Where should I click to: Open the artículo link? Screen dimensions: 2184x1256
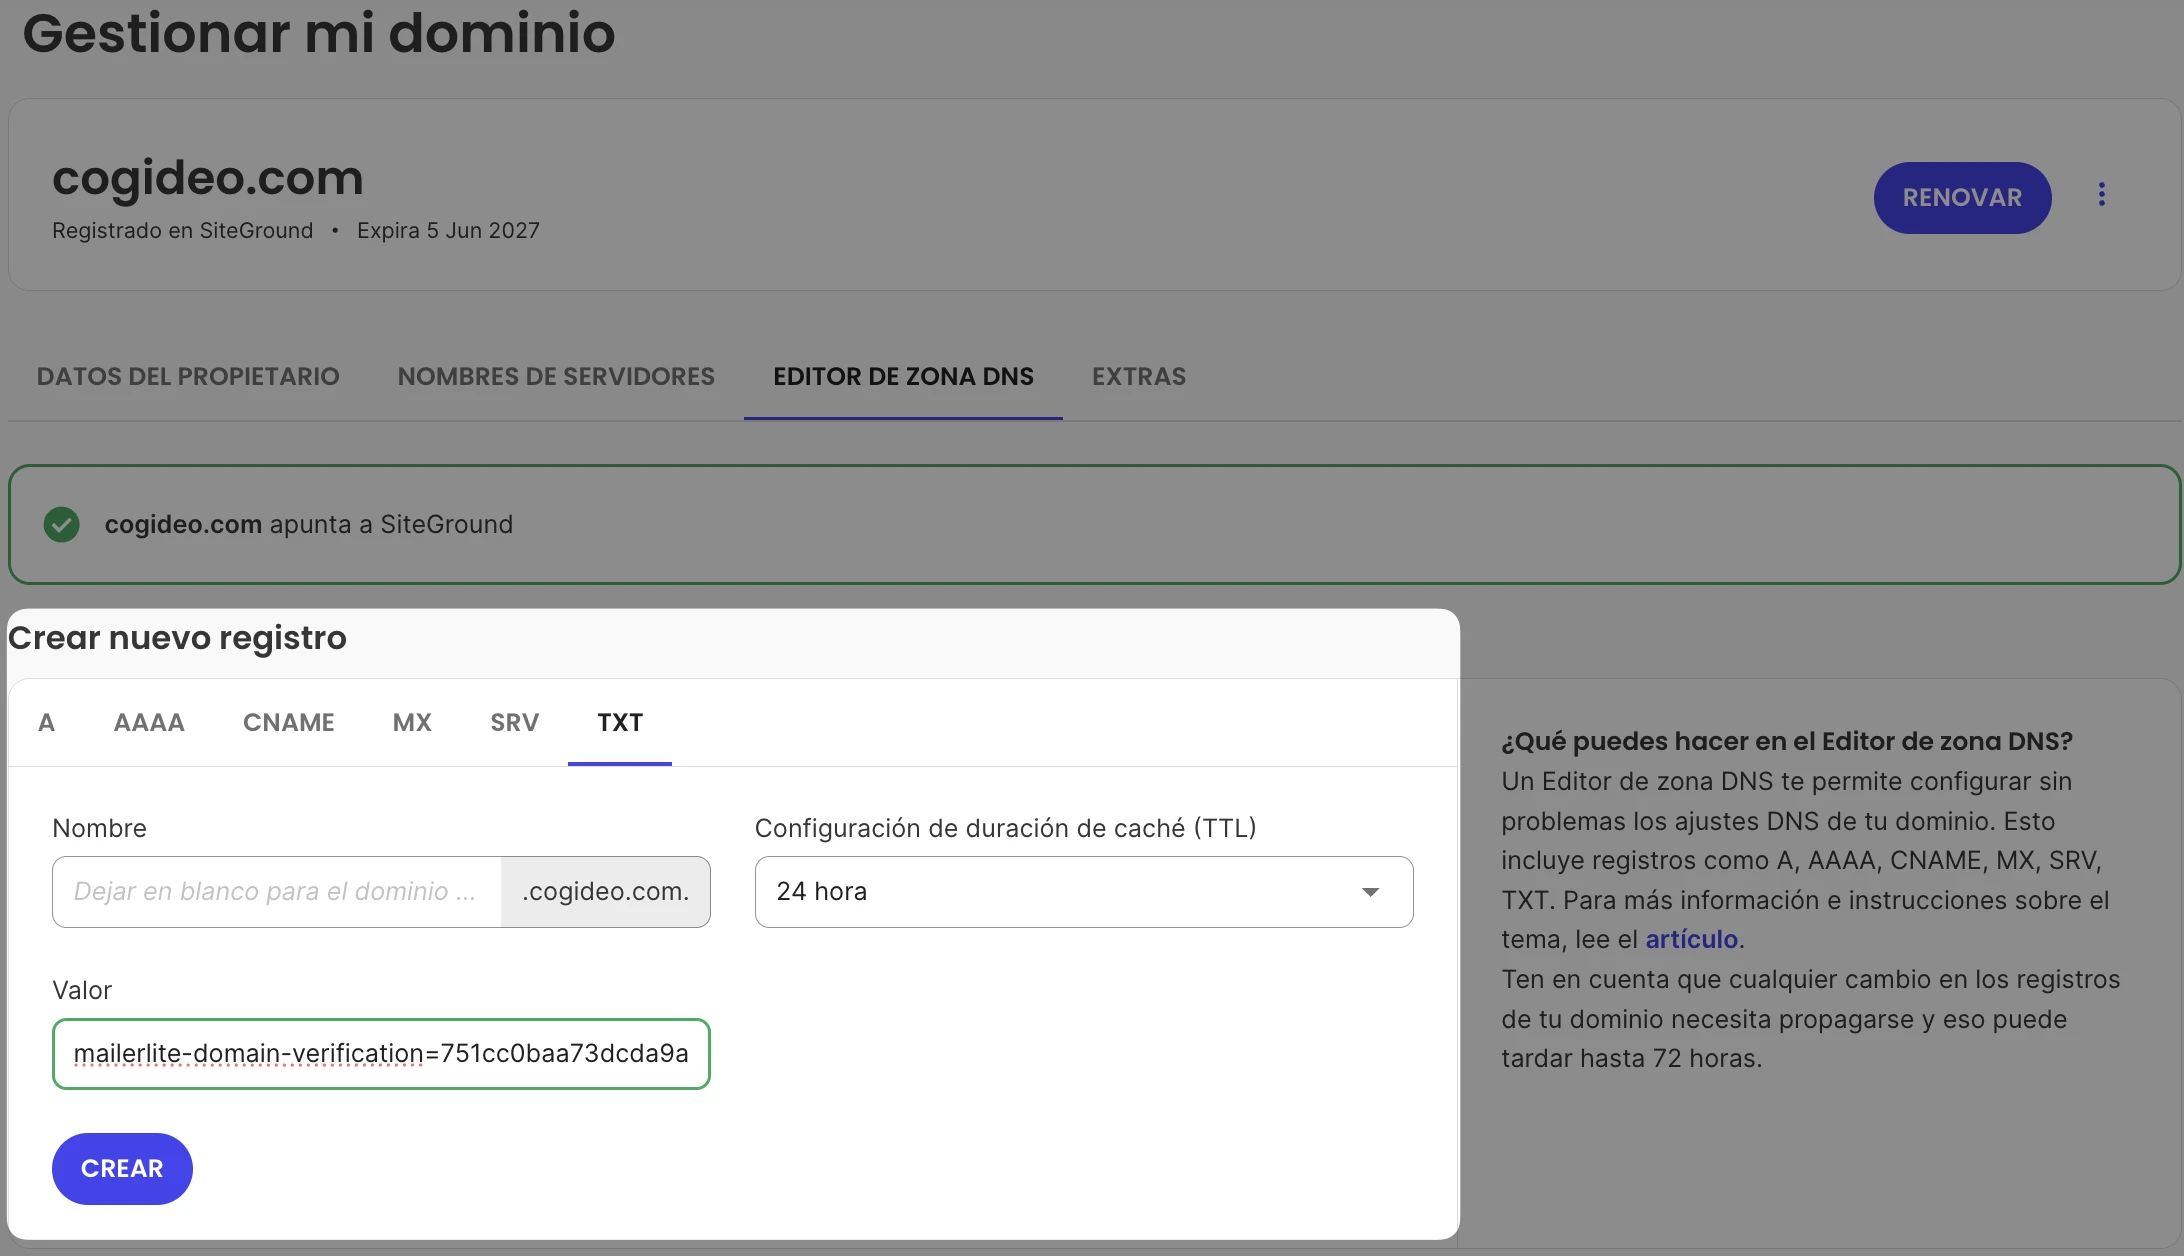(1691, 939)
